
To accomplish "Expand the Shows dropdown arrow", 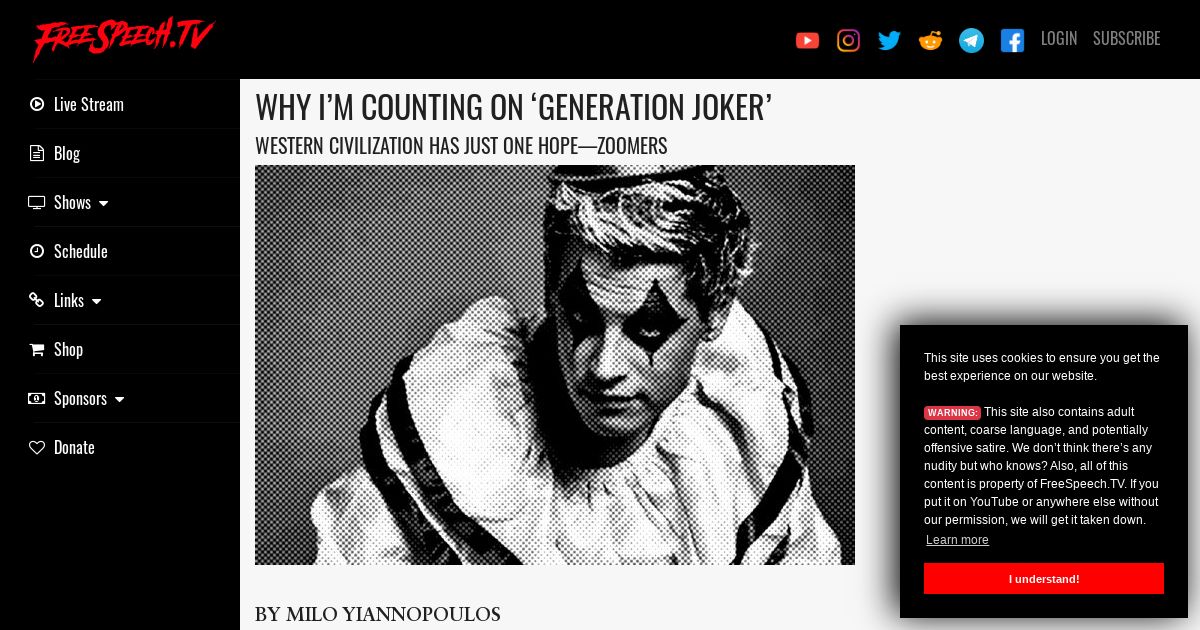I will (103, 203).
